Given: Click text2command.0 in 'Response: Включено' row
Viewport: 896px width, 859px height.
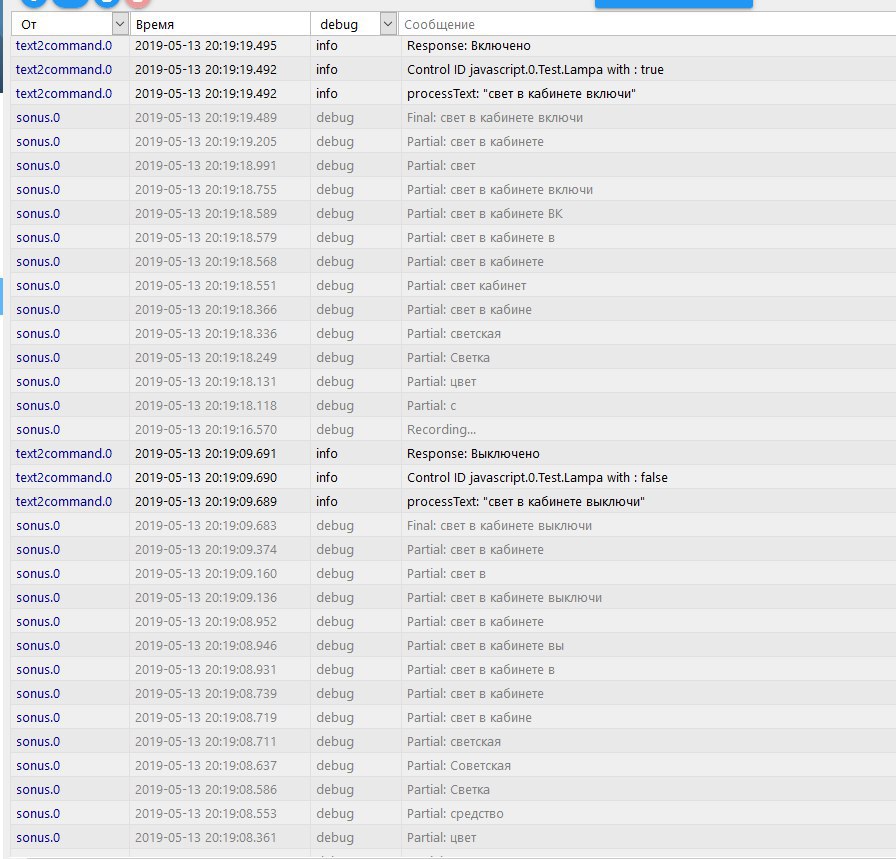Looking at the screenshot, I should [x=64, y=46].
